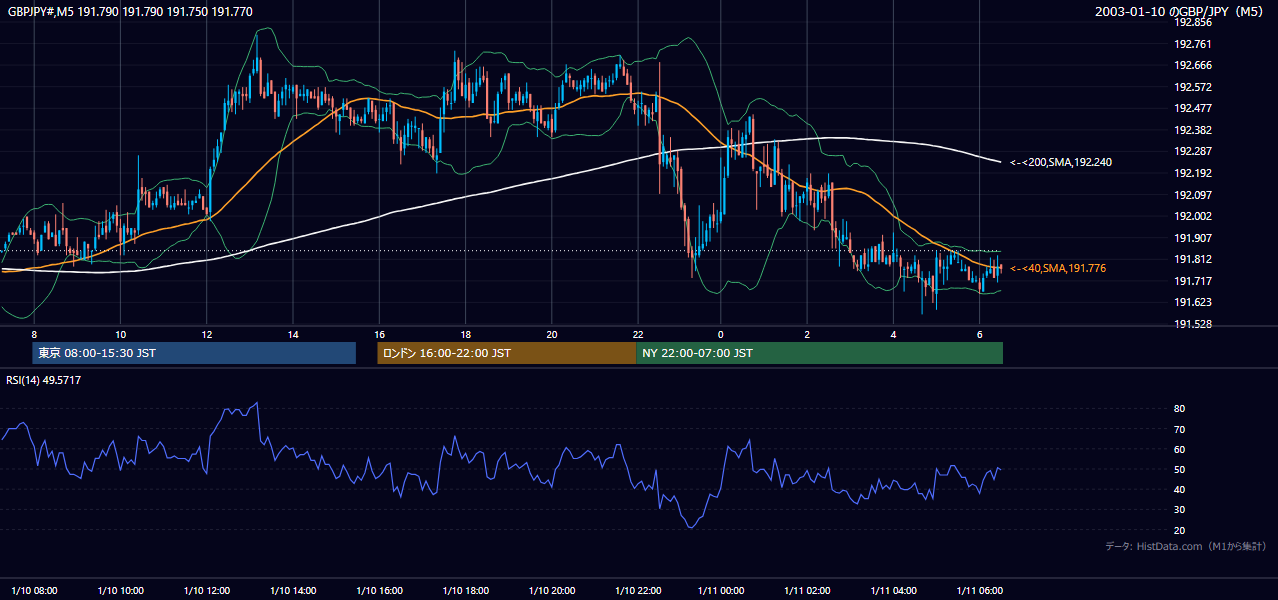1278x600 pixels.
Task: Click price axis label 192.666
Action: [x=1192, y=65]
